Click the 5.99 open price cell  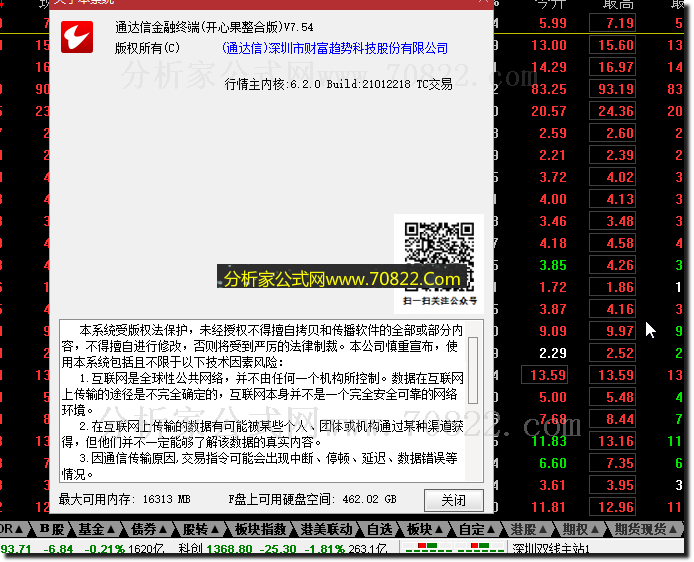pyautogui.click(x=553, y=23)
